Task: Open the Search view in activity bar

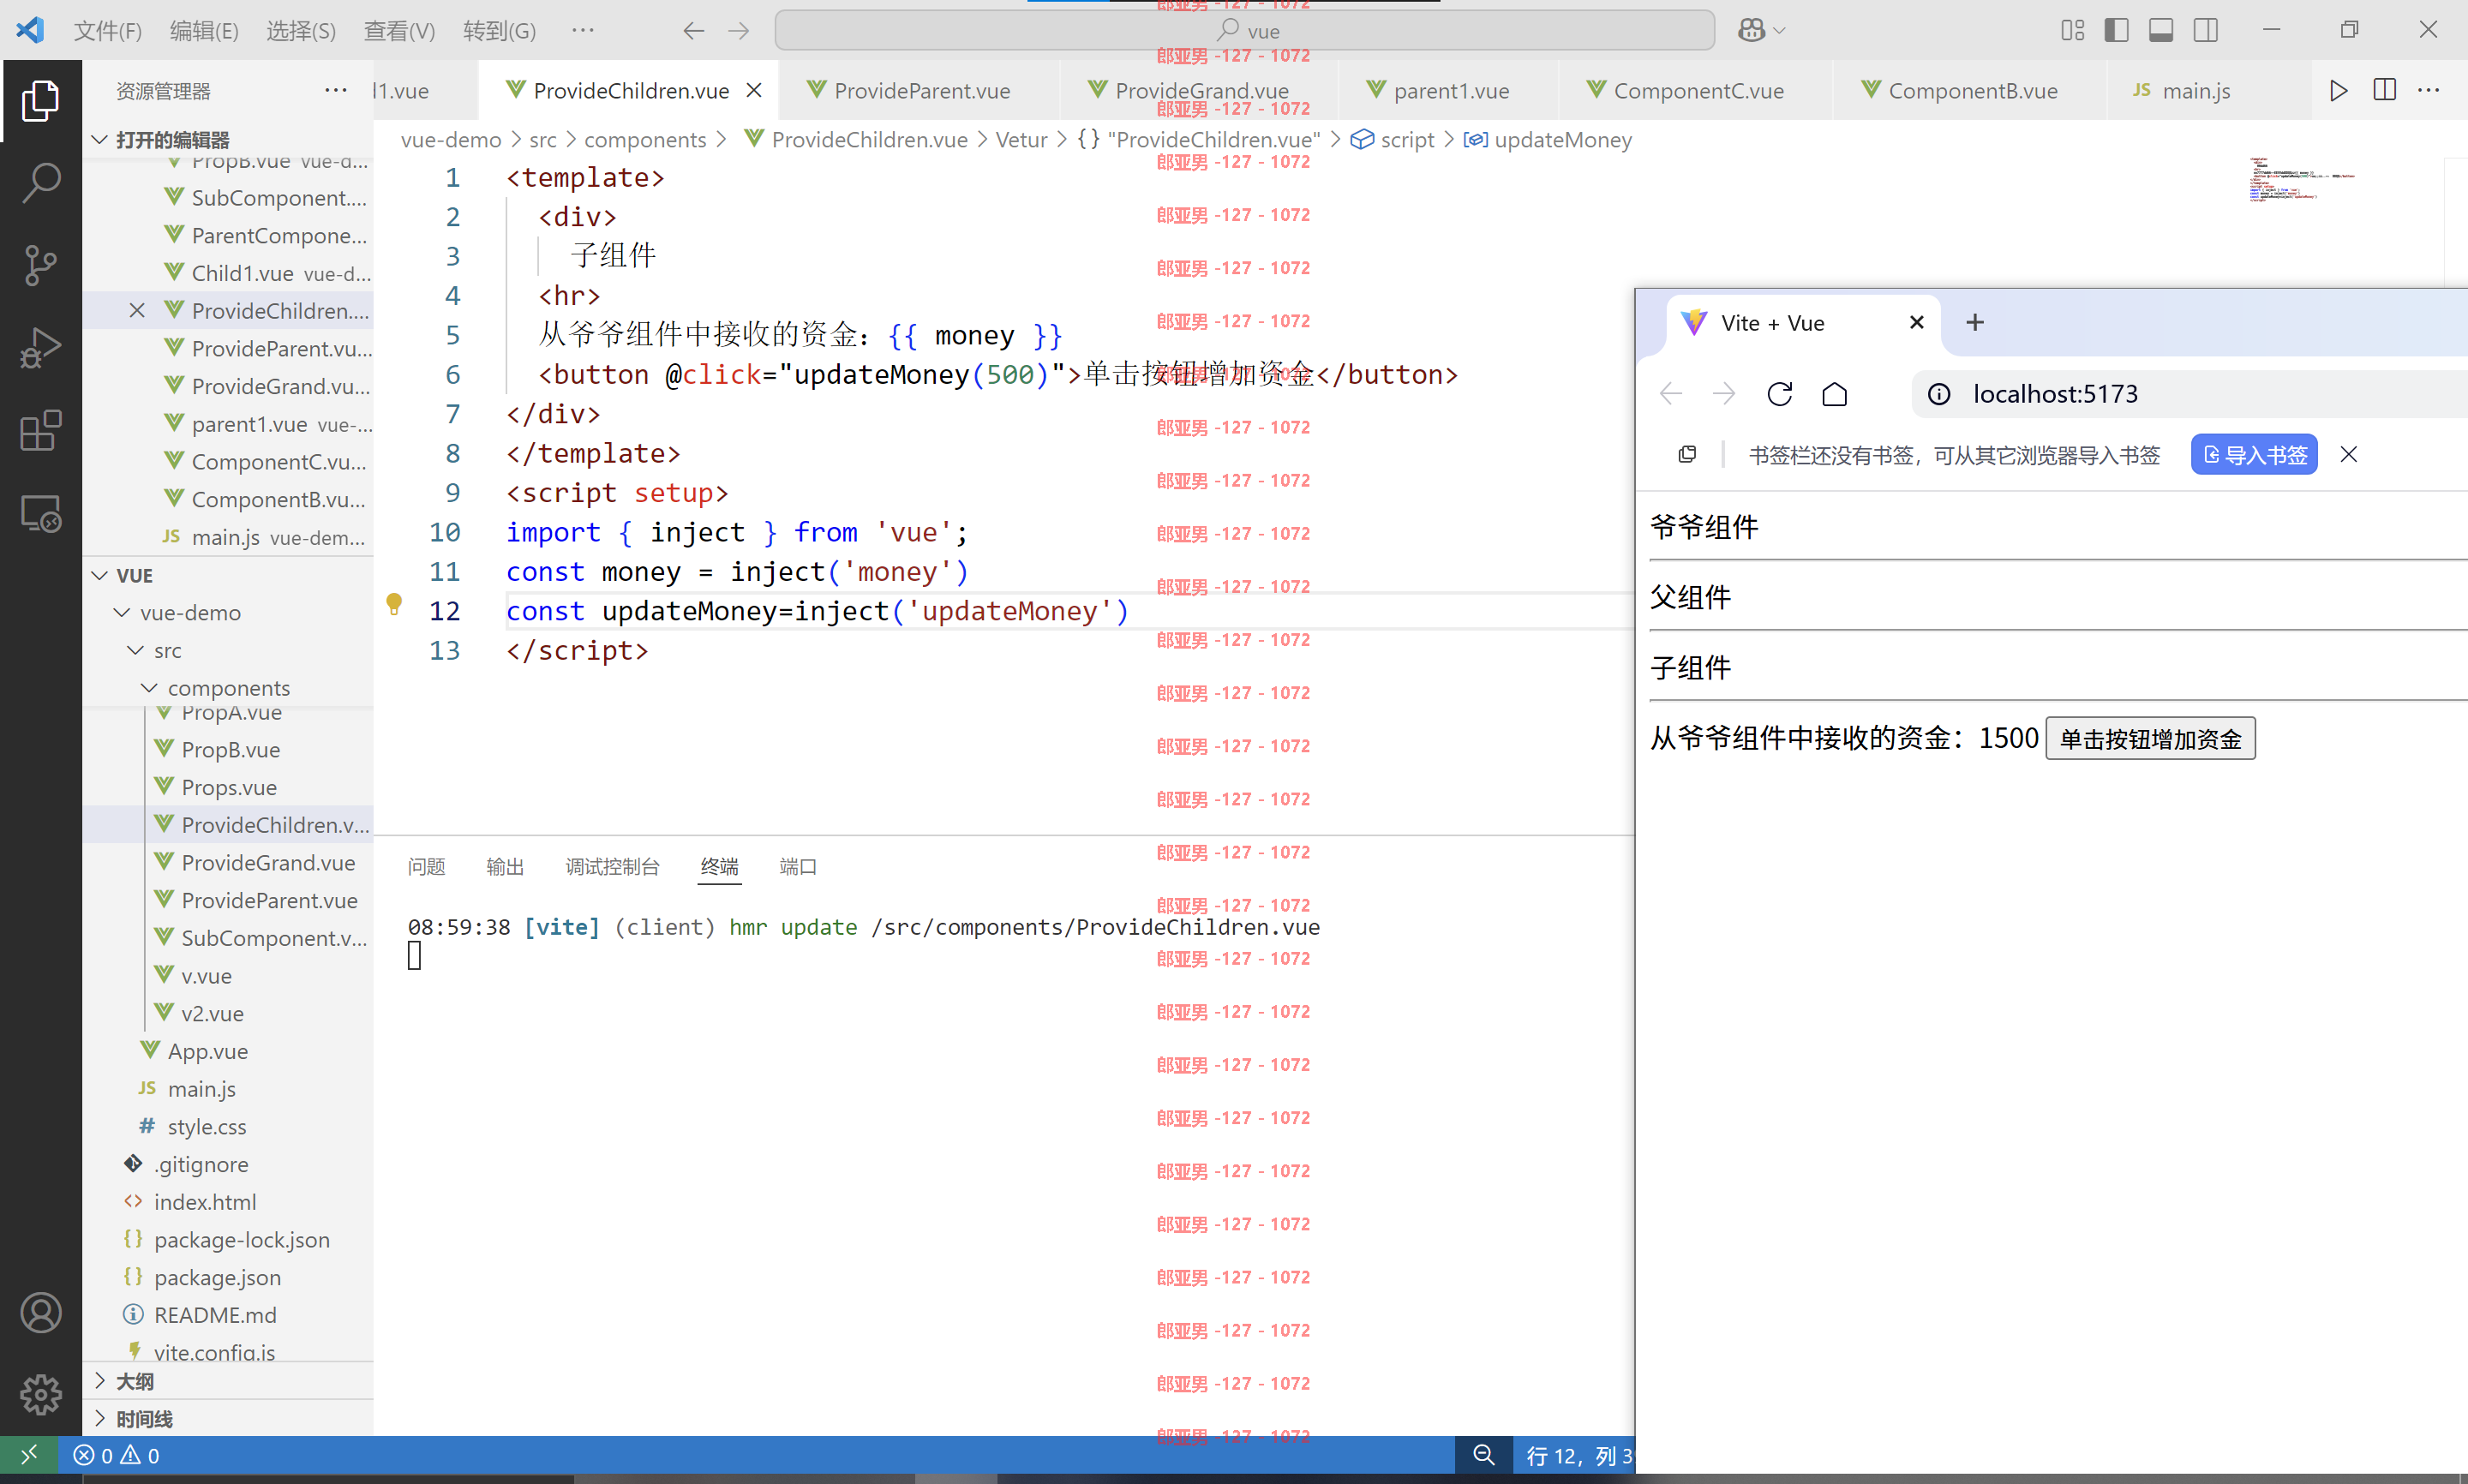Action: click(x=41, y=182)
